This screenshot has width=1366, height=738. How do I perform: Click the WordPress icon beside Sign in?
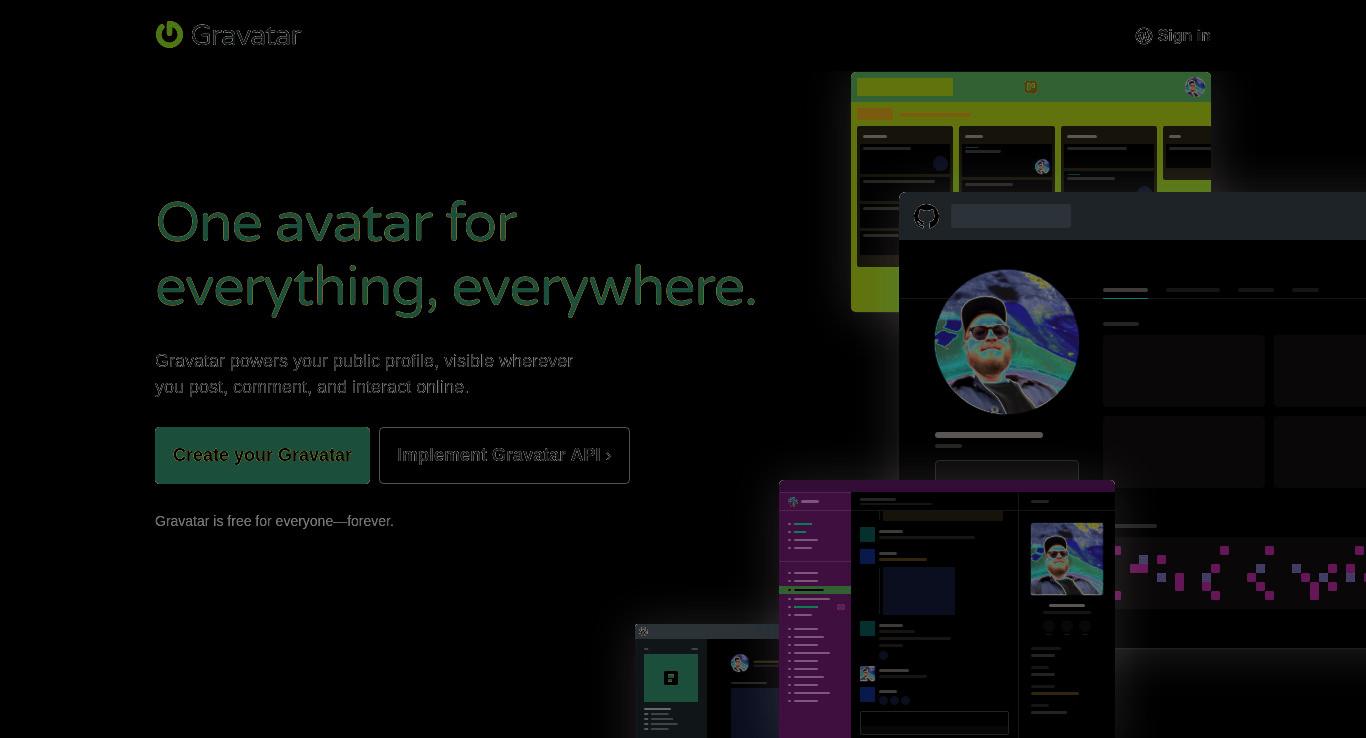click(1144, 36)
